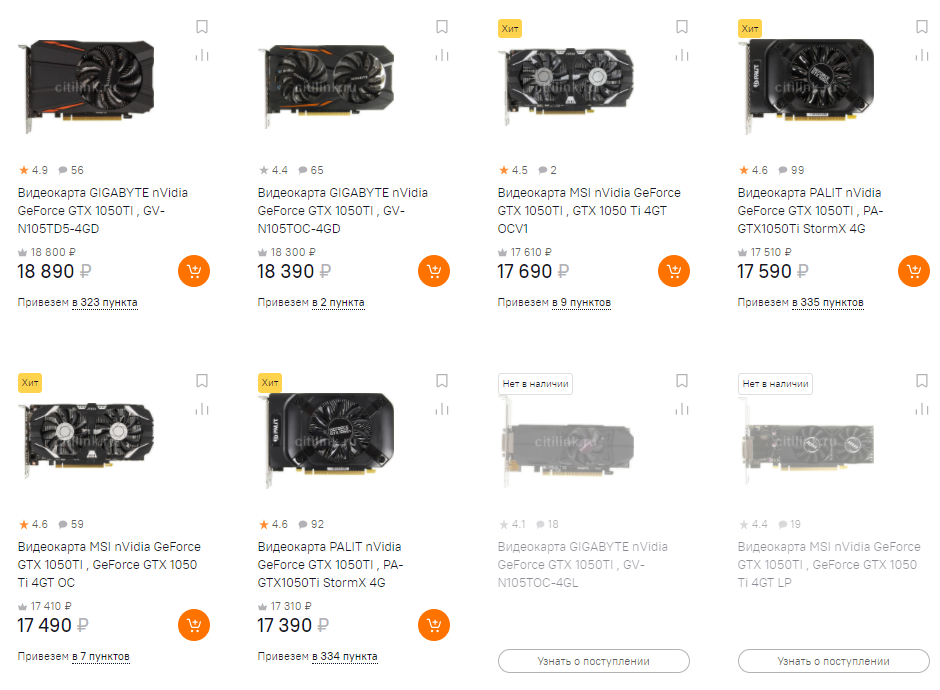Bookmark the GIGABYTE GV-N105TD5-4GD card
Image resolution: width=940 pixels, height=690 pixels.
click(x=202, y=27)
